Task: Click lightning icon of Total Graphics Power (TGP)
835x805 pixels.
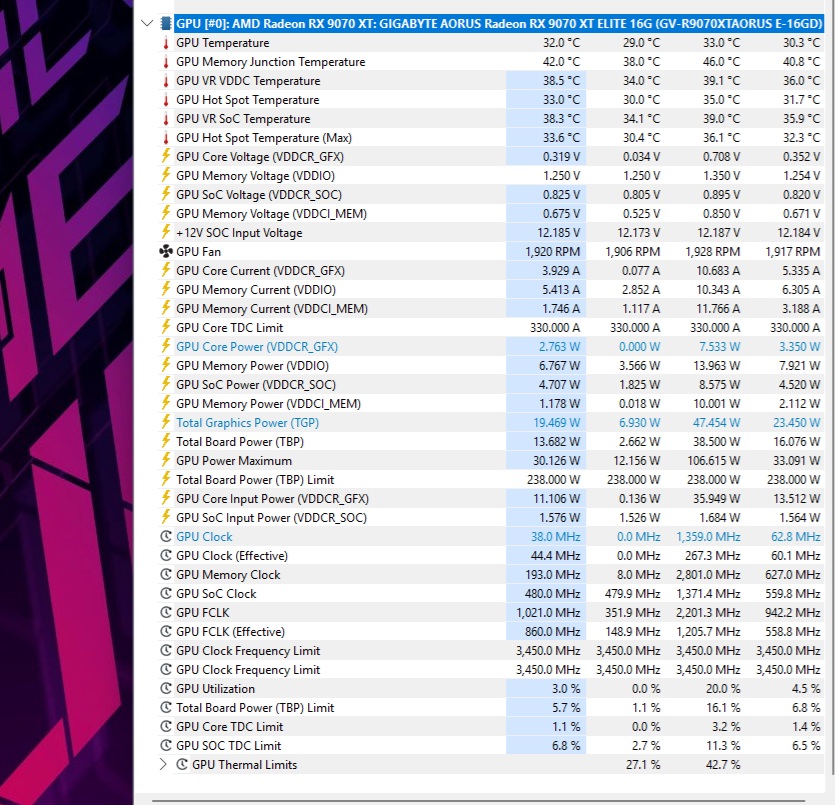Action: (166, 422)
